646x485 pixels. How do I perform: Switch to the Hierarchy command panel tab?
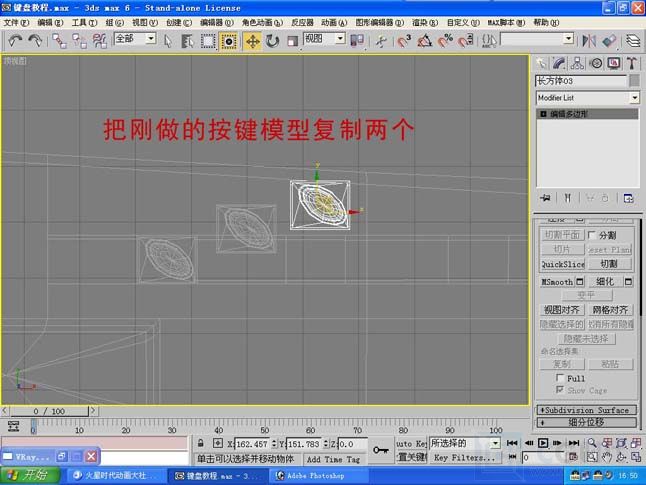(577, 63)
